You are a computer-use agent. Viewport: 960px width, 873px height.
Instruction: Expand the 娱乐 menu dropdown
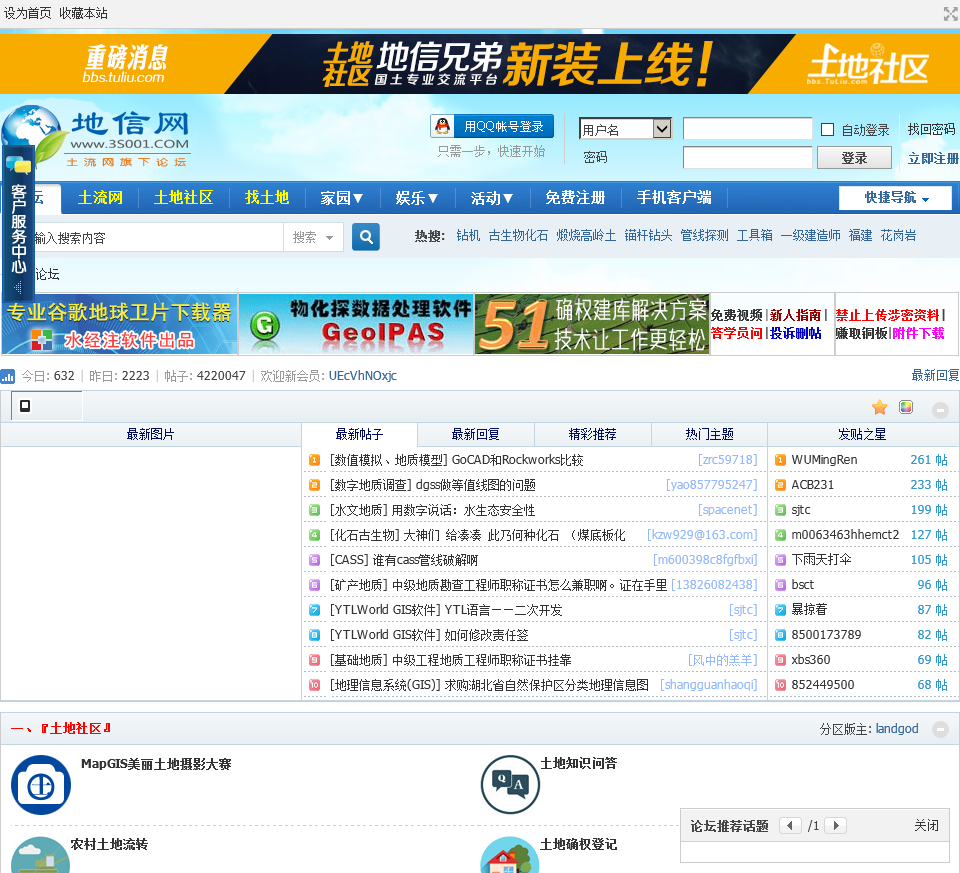(x=416, y=198)
